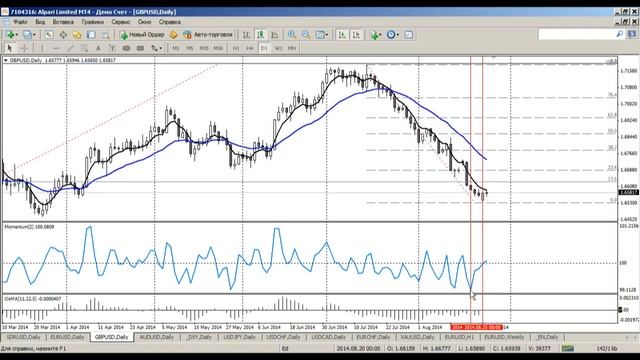
Task: Toggle the Terminal window icon
Action: pyautogui.click(x=91, y=35)
